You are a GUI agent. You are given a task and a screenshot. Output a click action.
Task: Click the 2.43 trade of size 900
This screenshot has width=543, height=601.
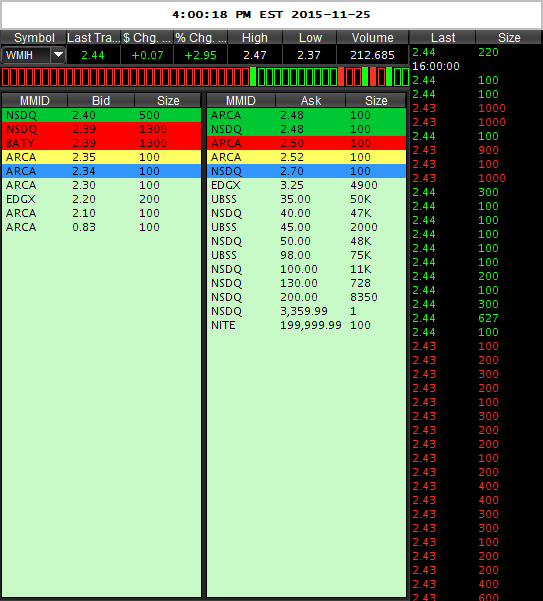(x=476, y=150)
